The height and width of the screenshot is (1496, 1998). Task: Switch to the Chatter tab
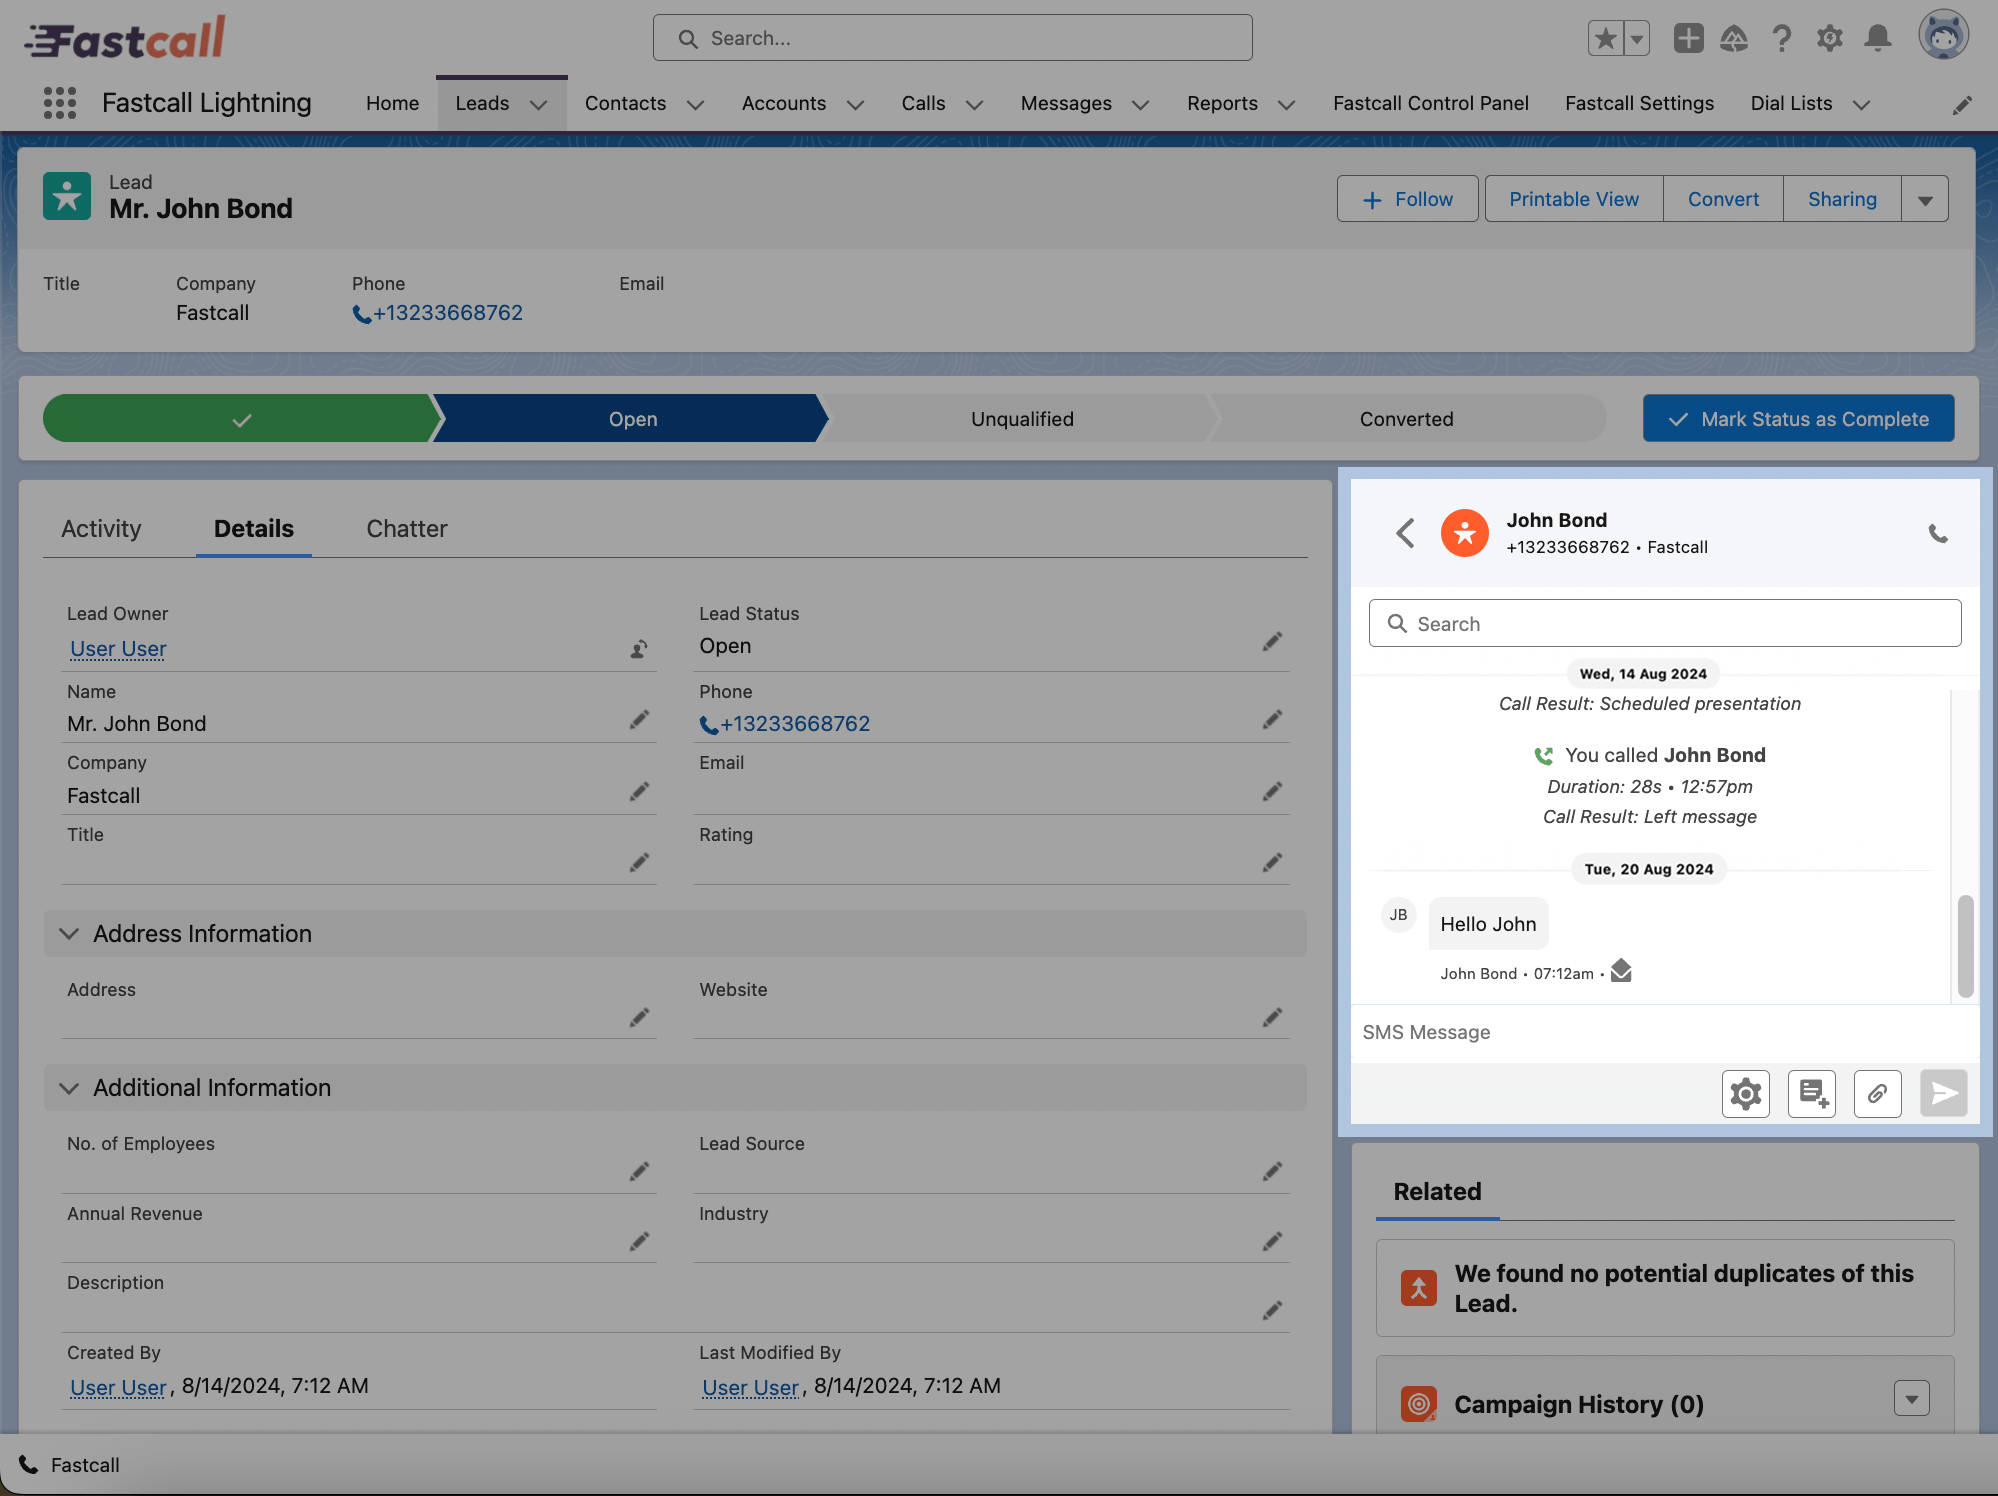click(x=406, y=528)
